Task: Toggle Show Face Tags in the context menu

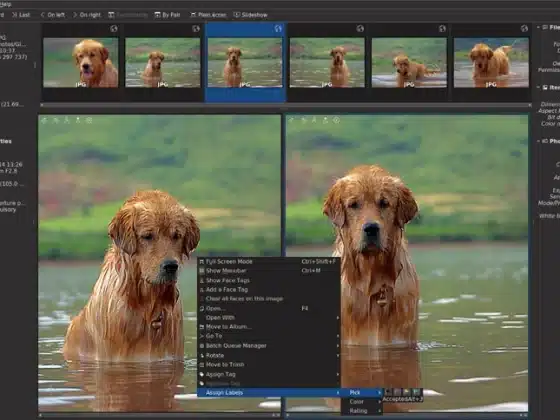Action: pyautogui.click(x=269, y=281)
